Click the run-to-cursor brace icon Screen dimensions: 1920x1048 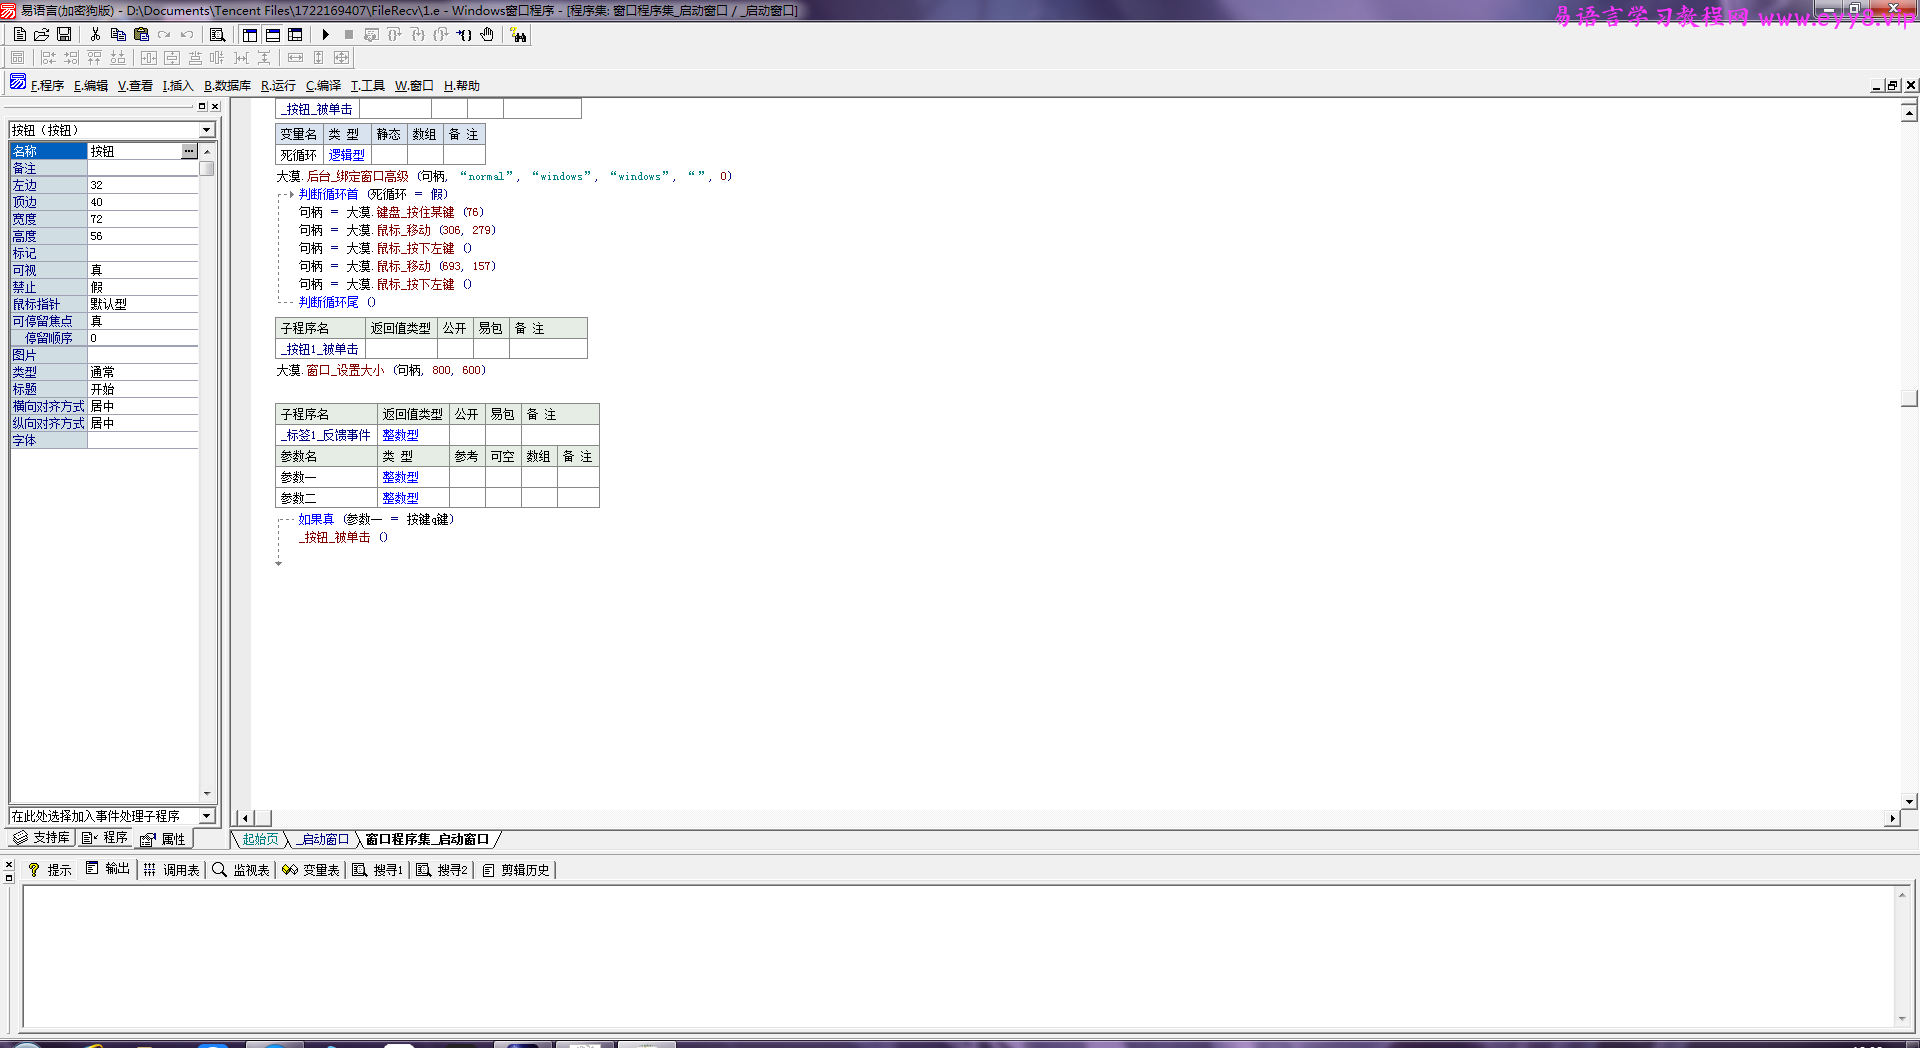[x=464, y=35]
